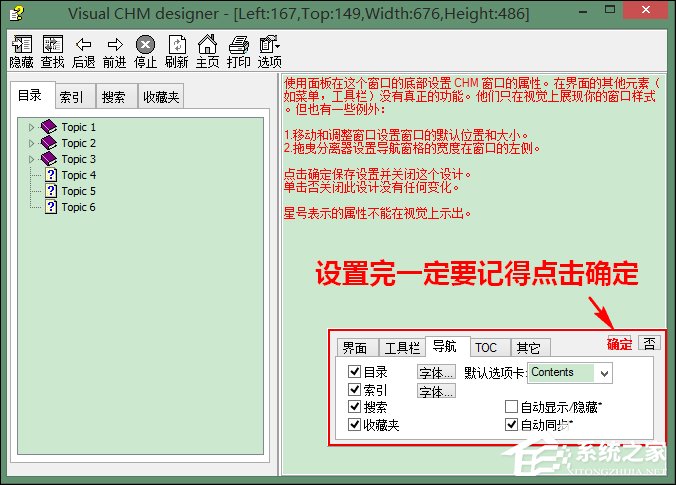The width and height of the screenshot is (676, 485).
Task: Open the 默认选项卡 Contents dropdown
Action: tap(604, 373)
